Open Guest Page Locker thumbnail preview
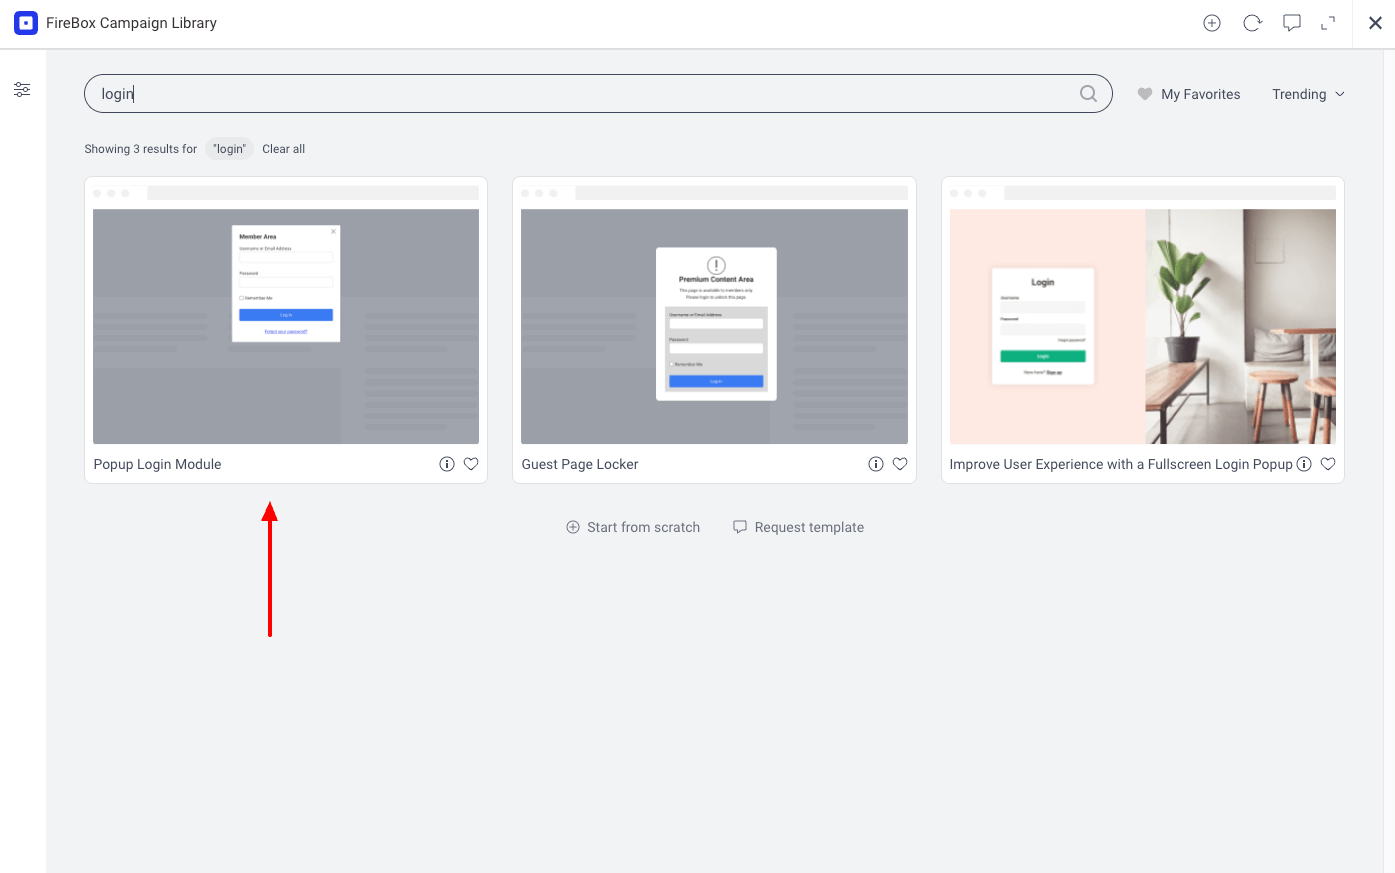This screenshot has height=873, width=1395. 714,326
